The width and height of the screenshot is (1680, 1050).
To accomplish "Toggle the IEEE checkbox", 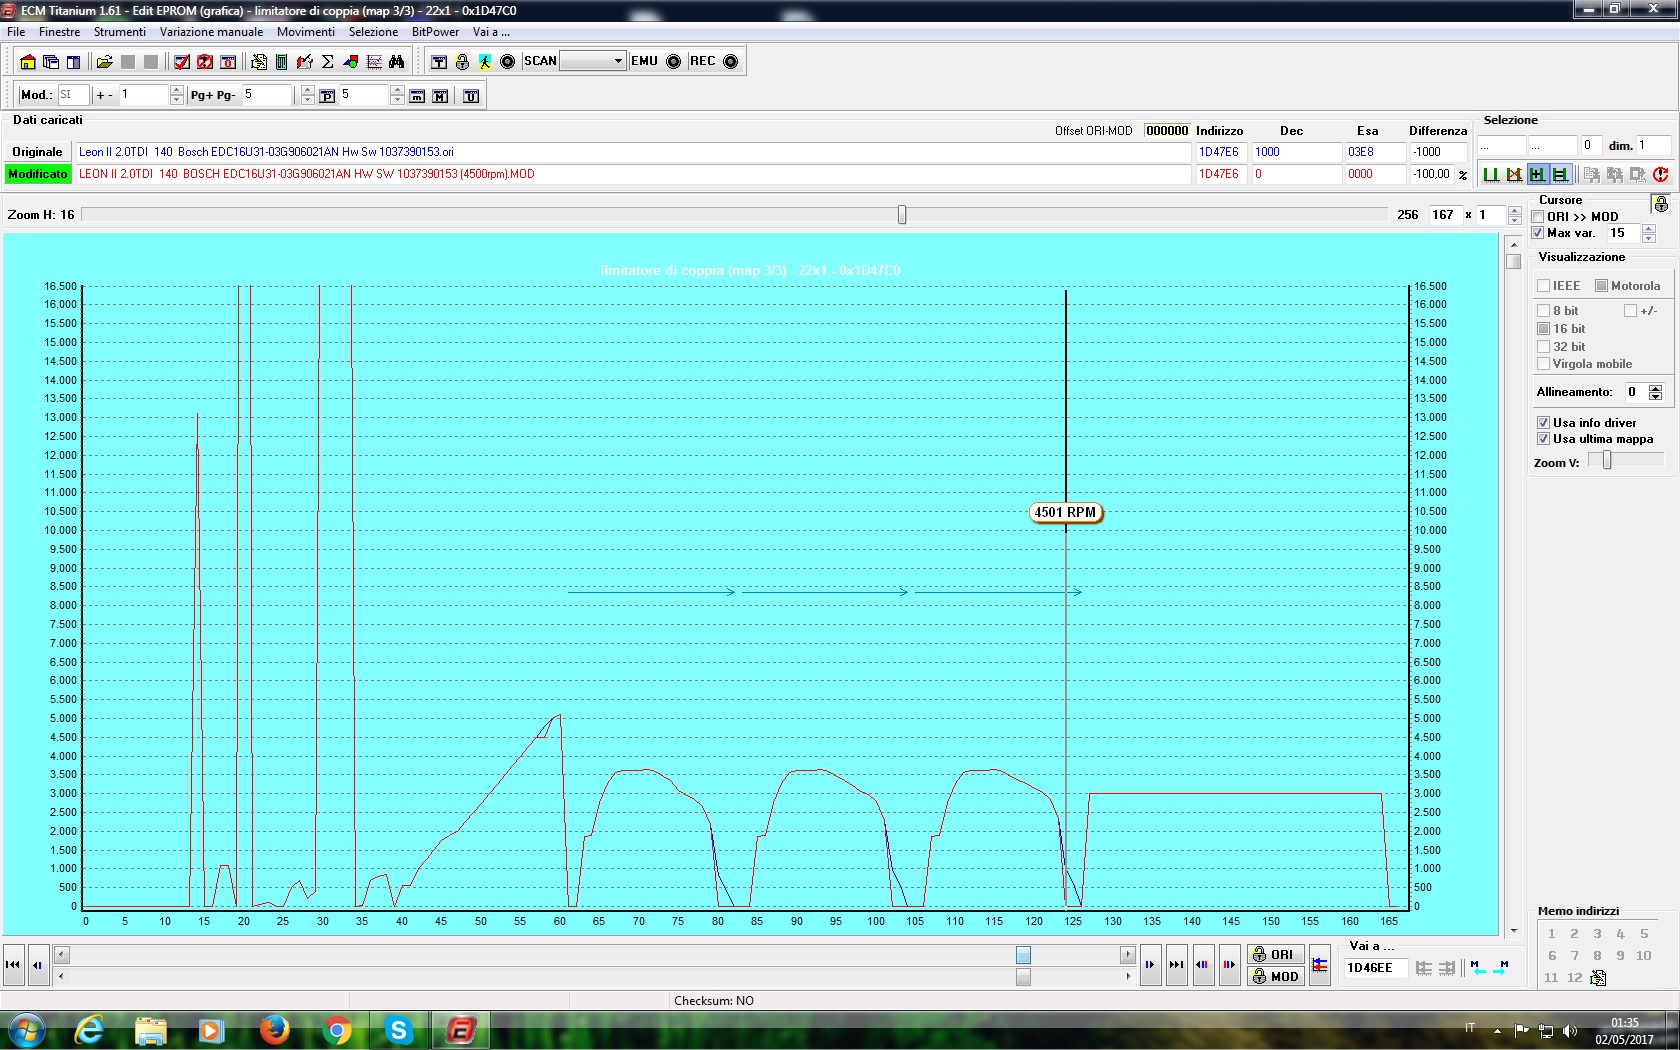I will (1543, 286).
